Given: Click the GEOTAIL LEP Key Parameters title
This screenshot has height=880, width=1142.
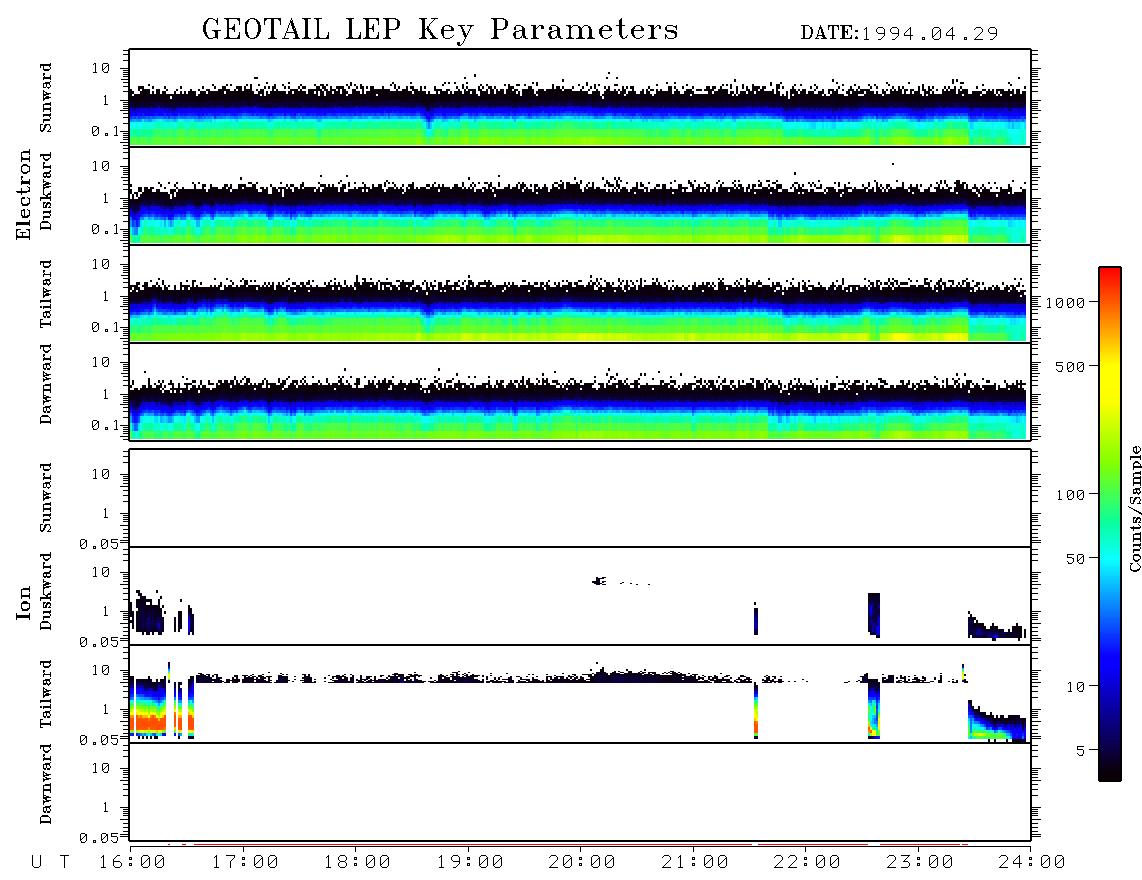Looking at the screenshot, I should pyautogui.click(x=440, y=30).
